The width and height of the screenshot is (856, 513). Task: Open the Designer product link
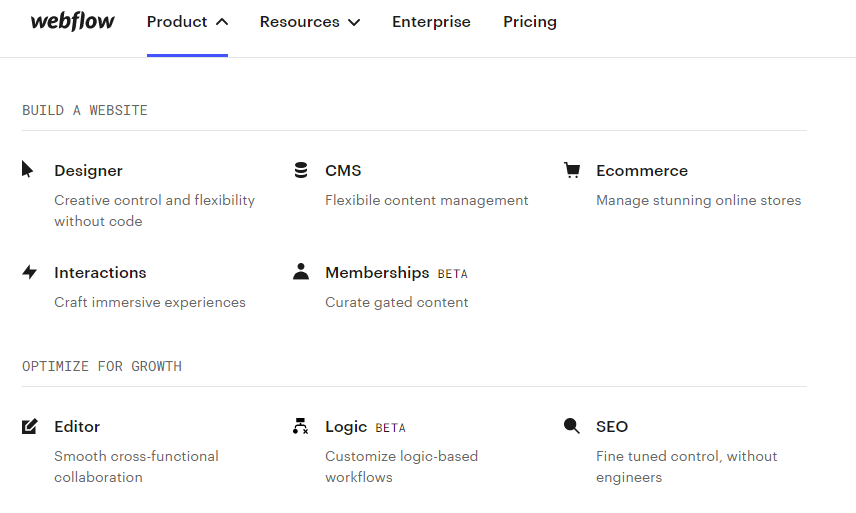(x=89, y=171)
